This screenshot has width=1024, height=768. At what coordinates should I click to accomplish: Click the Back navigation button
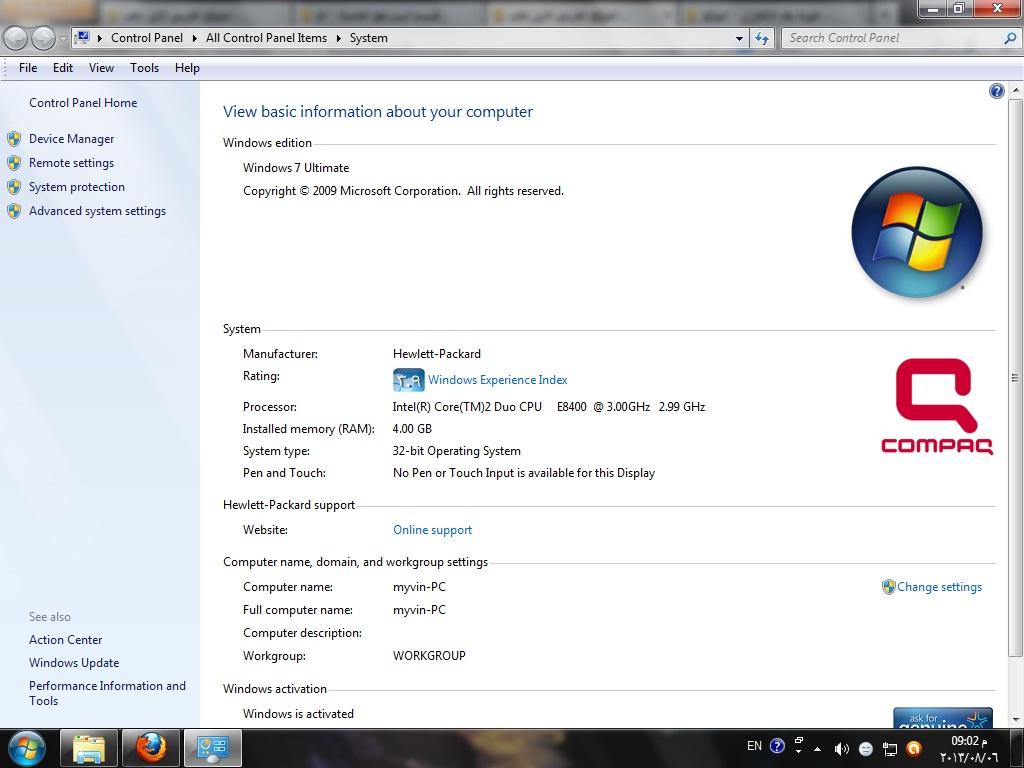coord(16,39)
